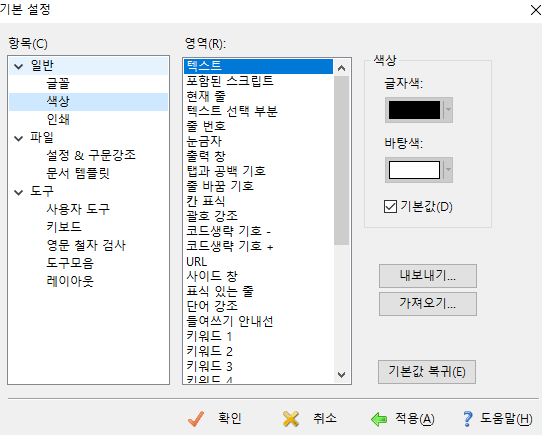
Task: Click the orange checkmark icon beside 확인
Action: click(196, 419)
